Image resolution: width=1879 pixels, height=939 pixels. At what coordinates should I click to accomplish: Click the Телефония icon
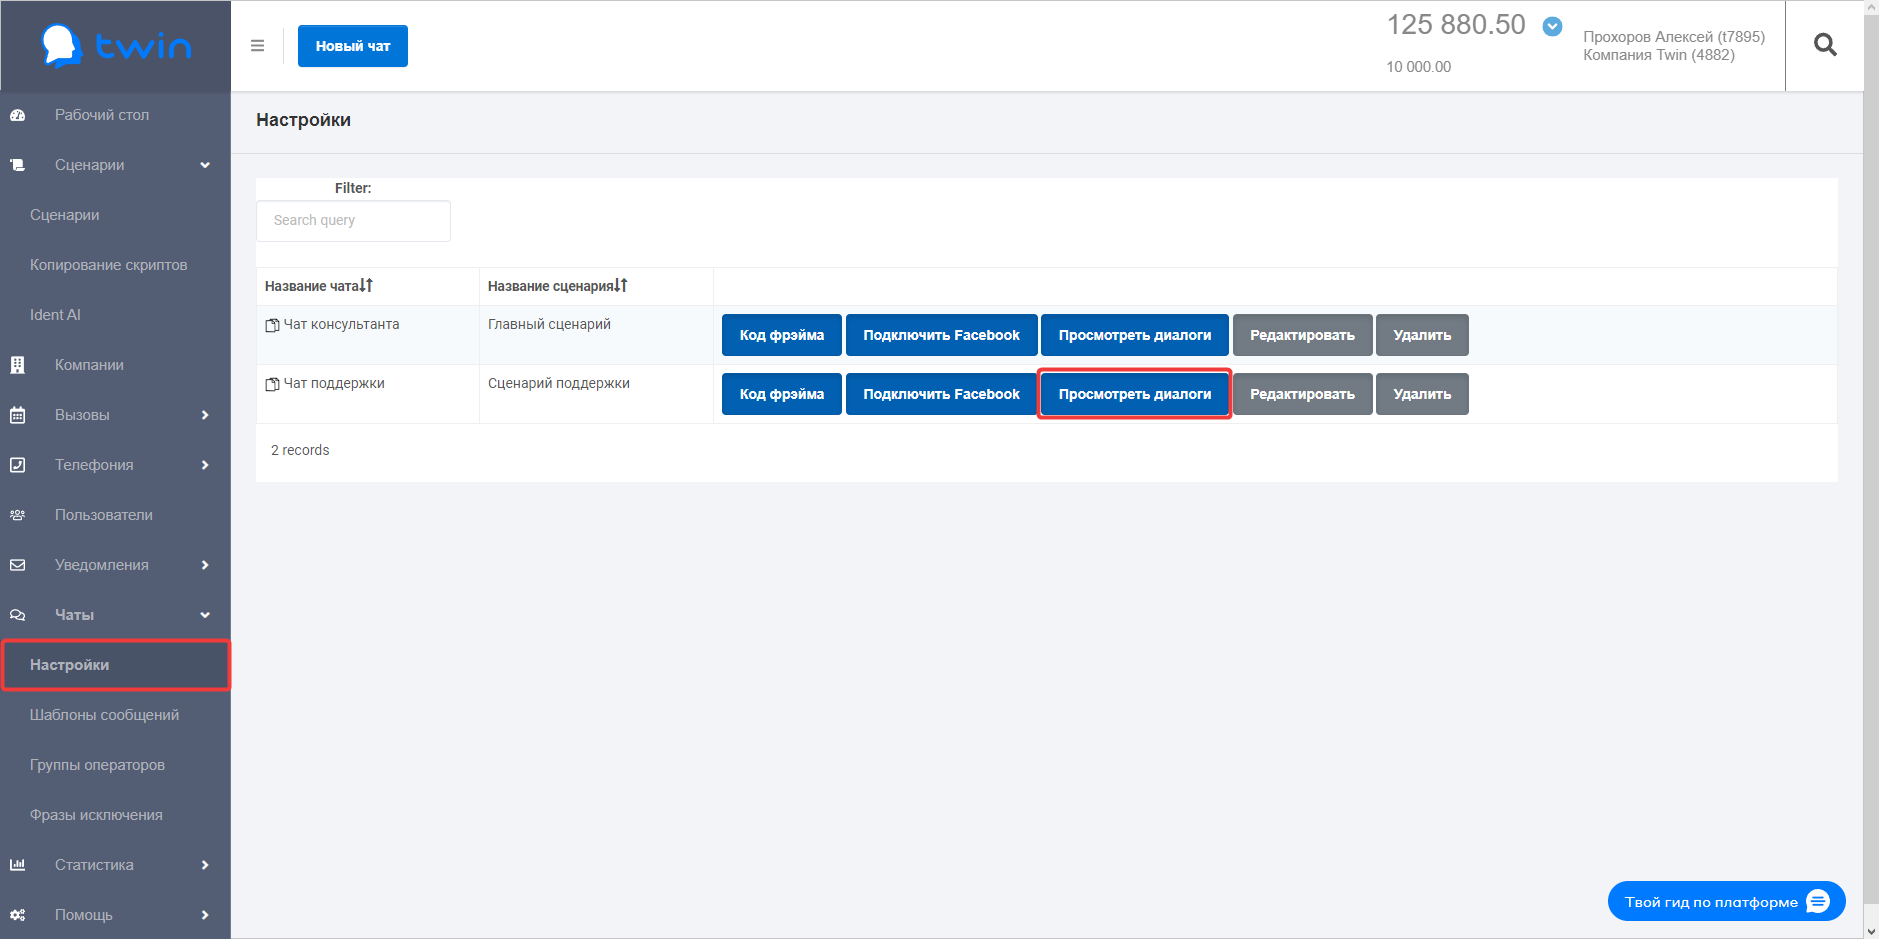[17, 465]
